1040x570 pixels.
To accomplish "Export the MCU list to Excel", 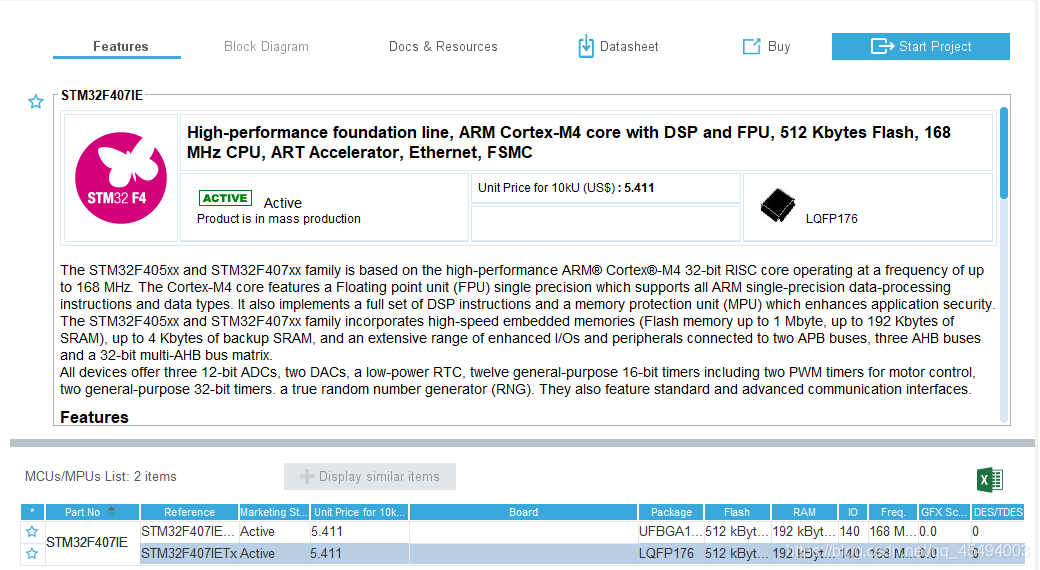I will point(990,479).
